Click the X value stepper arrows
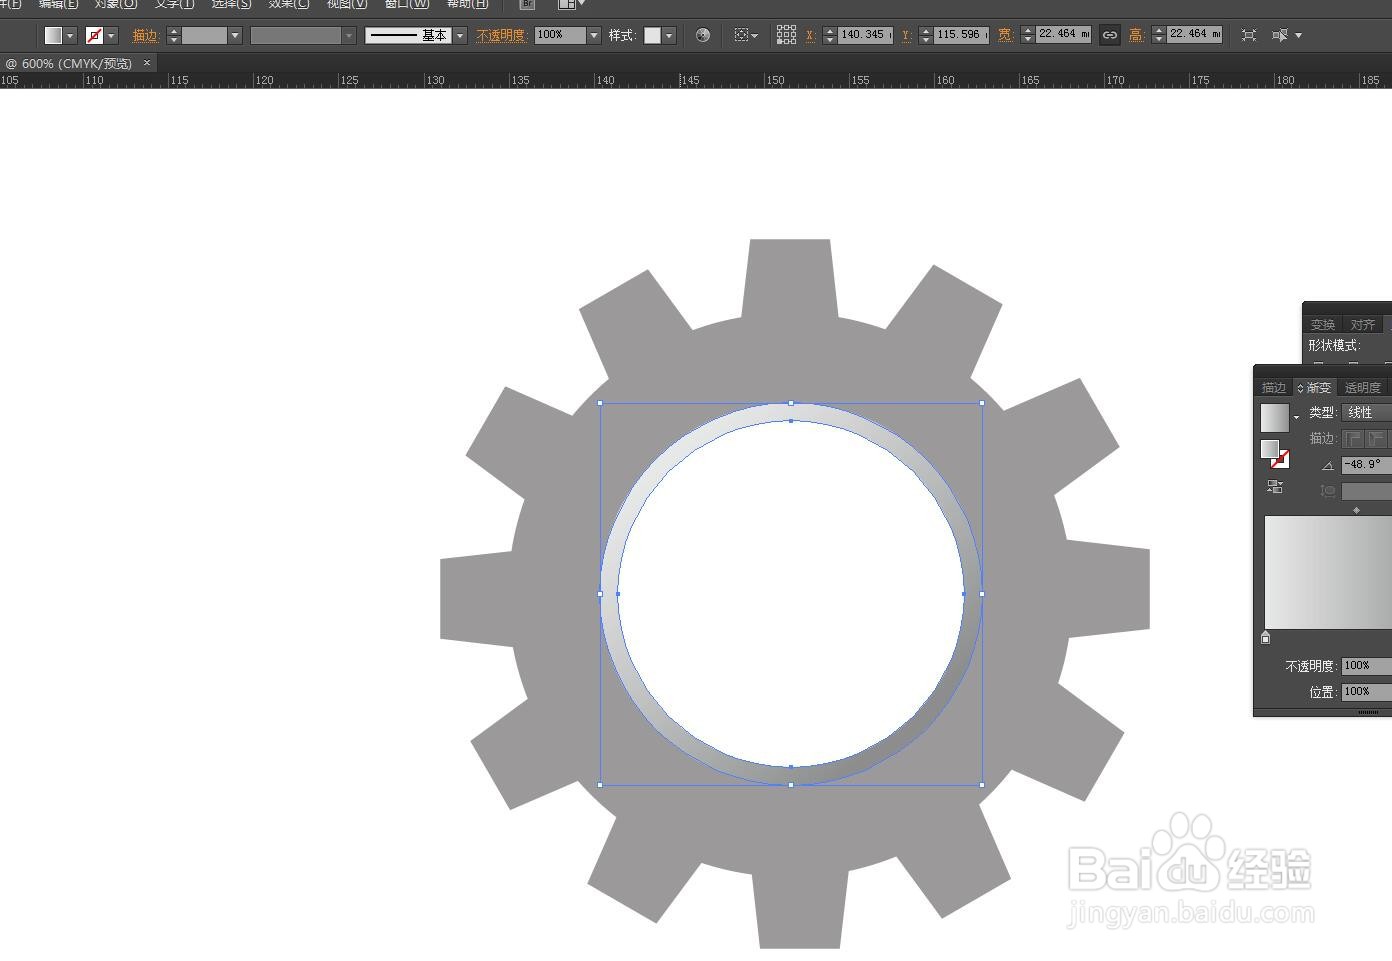Image resolution: width=1392 pixels, height=961 pixels. click(829, 35)
